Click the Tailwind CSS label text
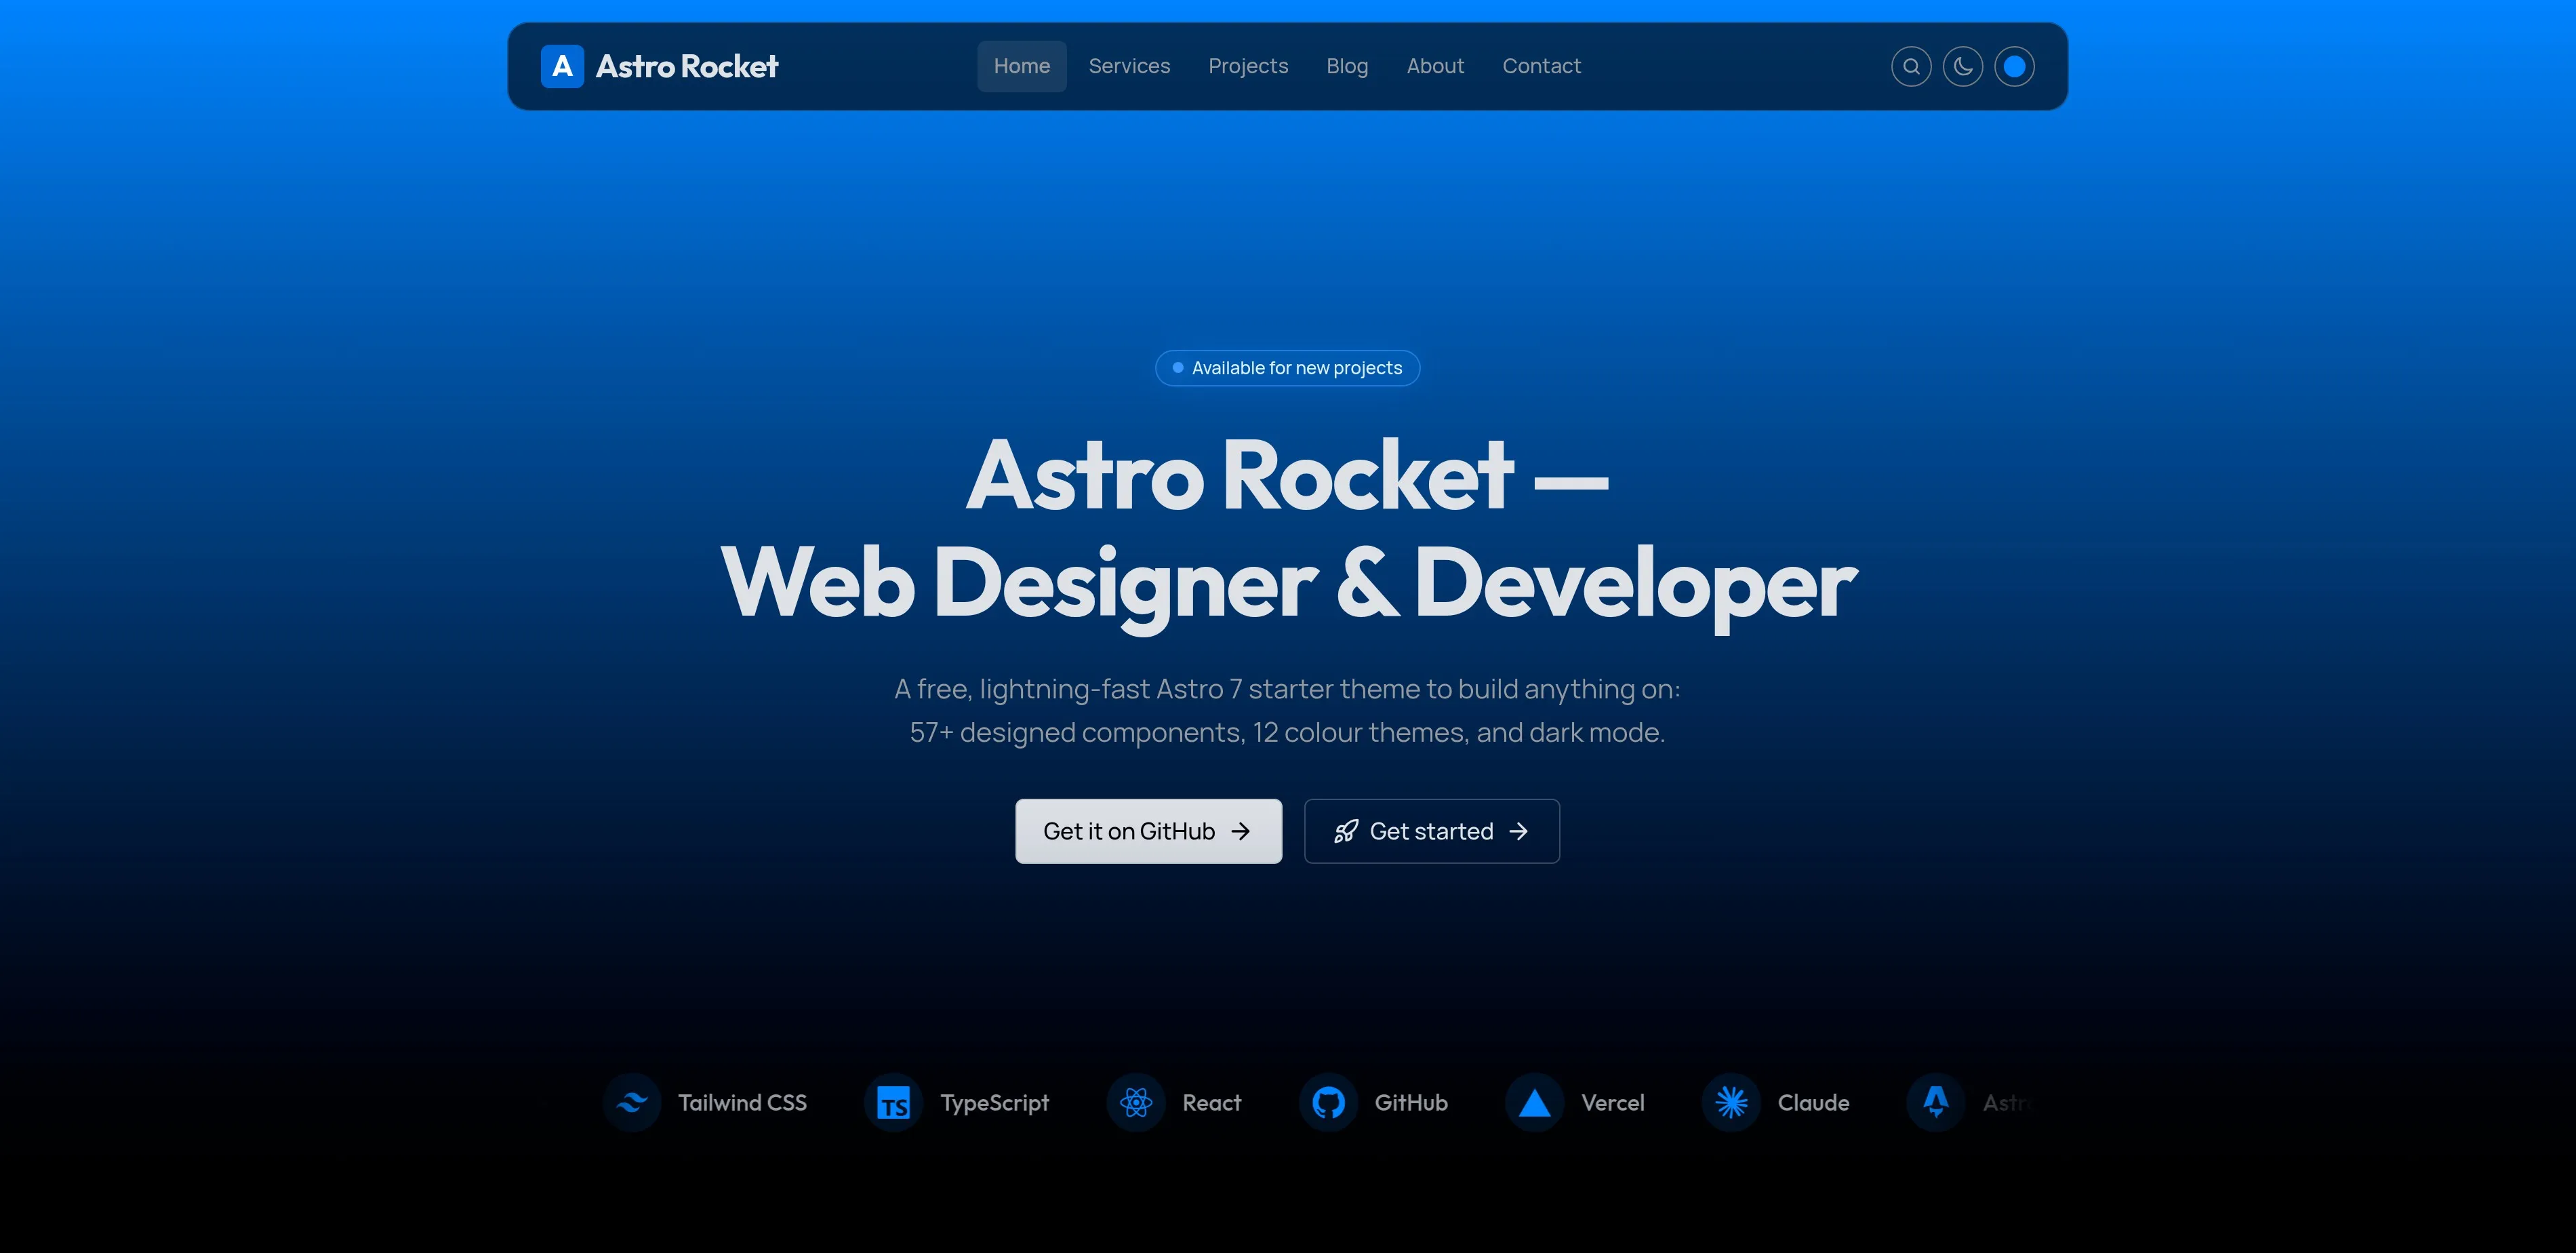2576x1253 pixels. [x=742, y=1102]
